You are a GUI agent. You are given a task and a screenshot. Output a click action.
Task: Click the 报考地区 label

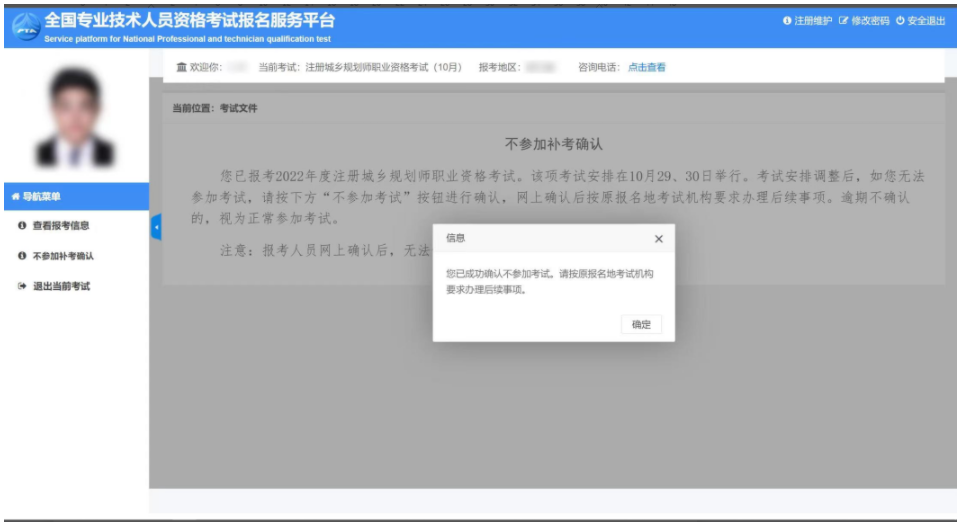click(499, 67)
